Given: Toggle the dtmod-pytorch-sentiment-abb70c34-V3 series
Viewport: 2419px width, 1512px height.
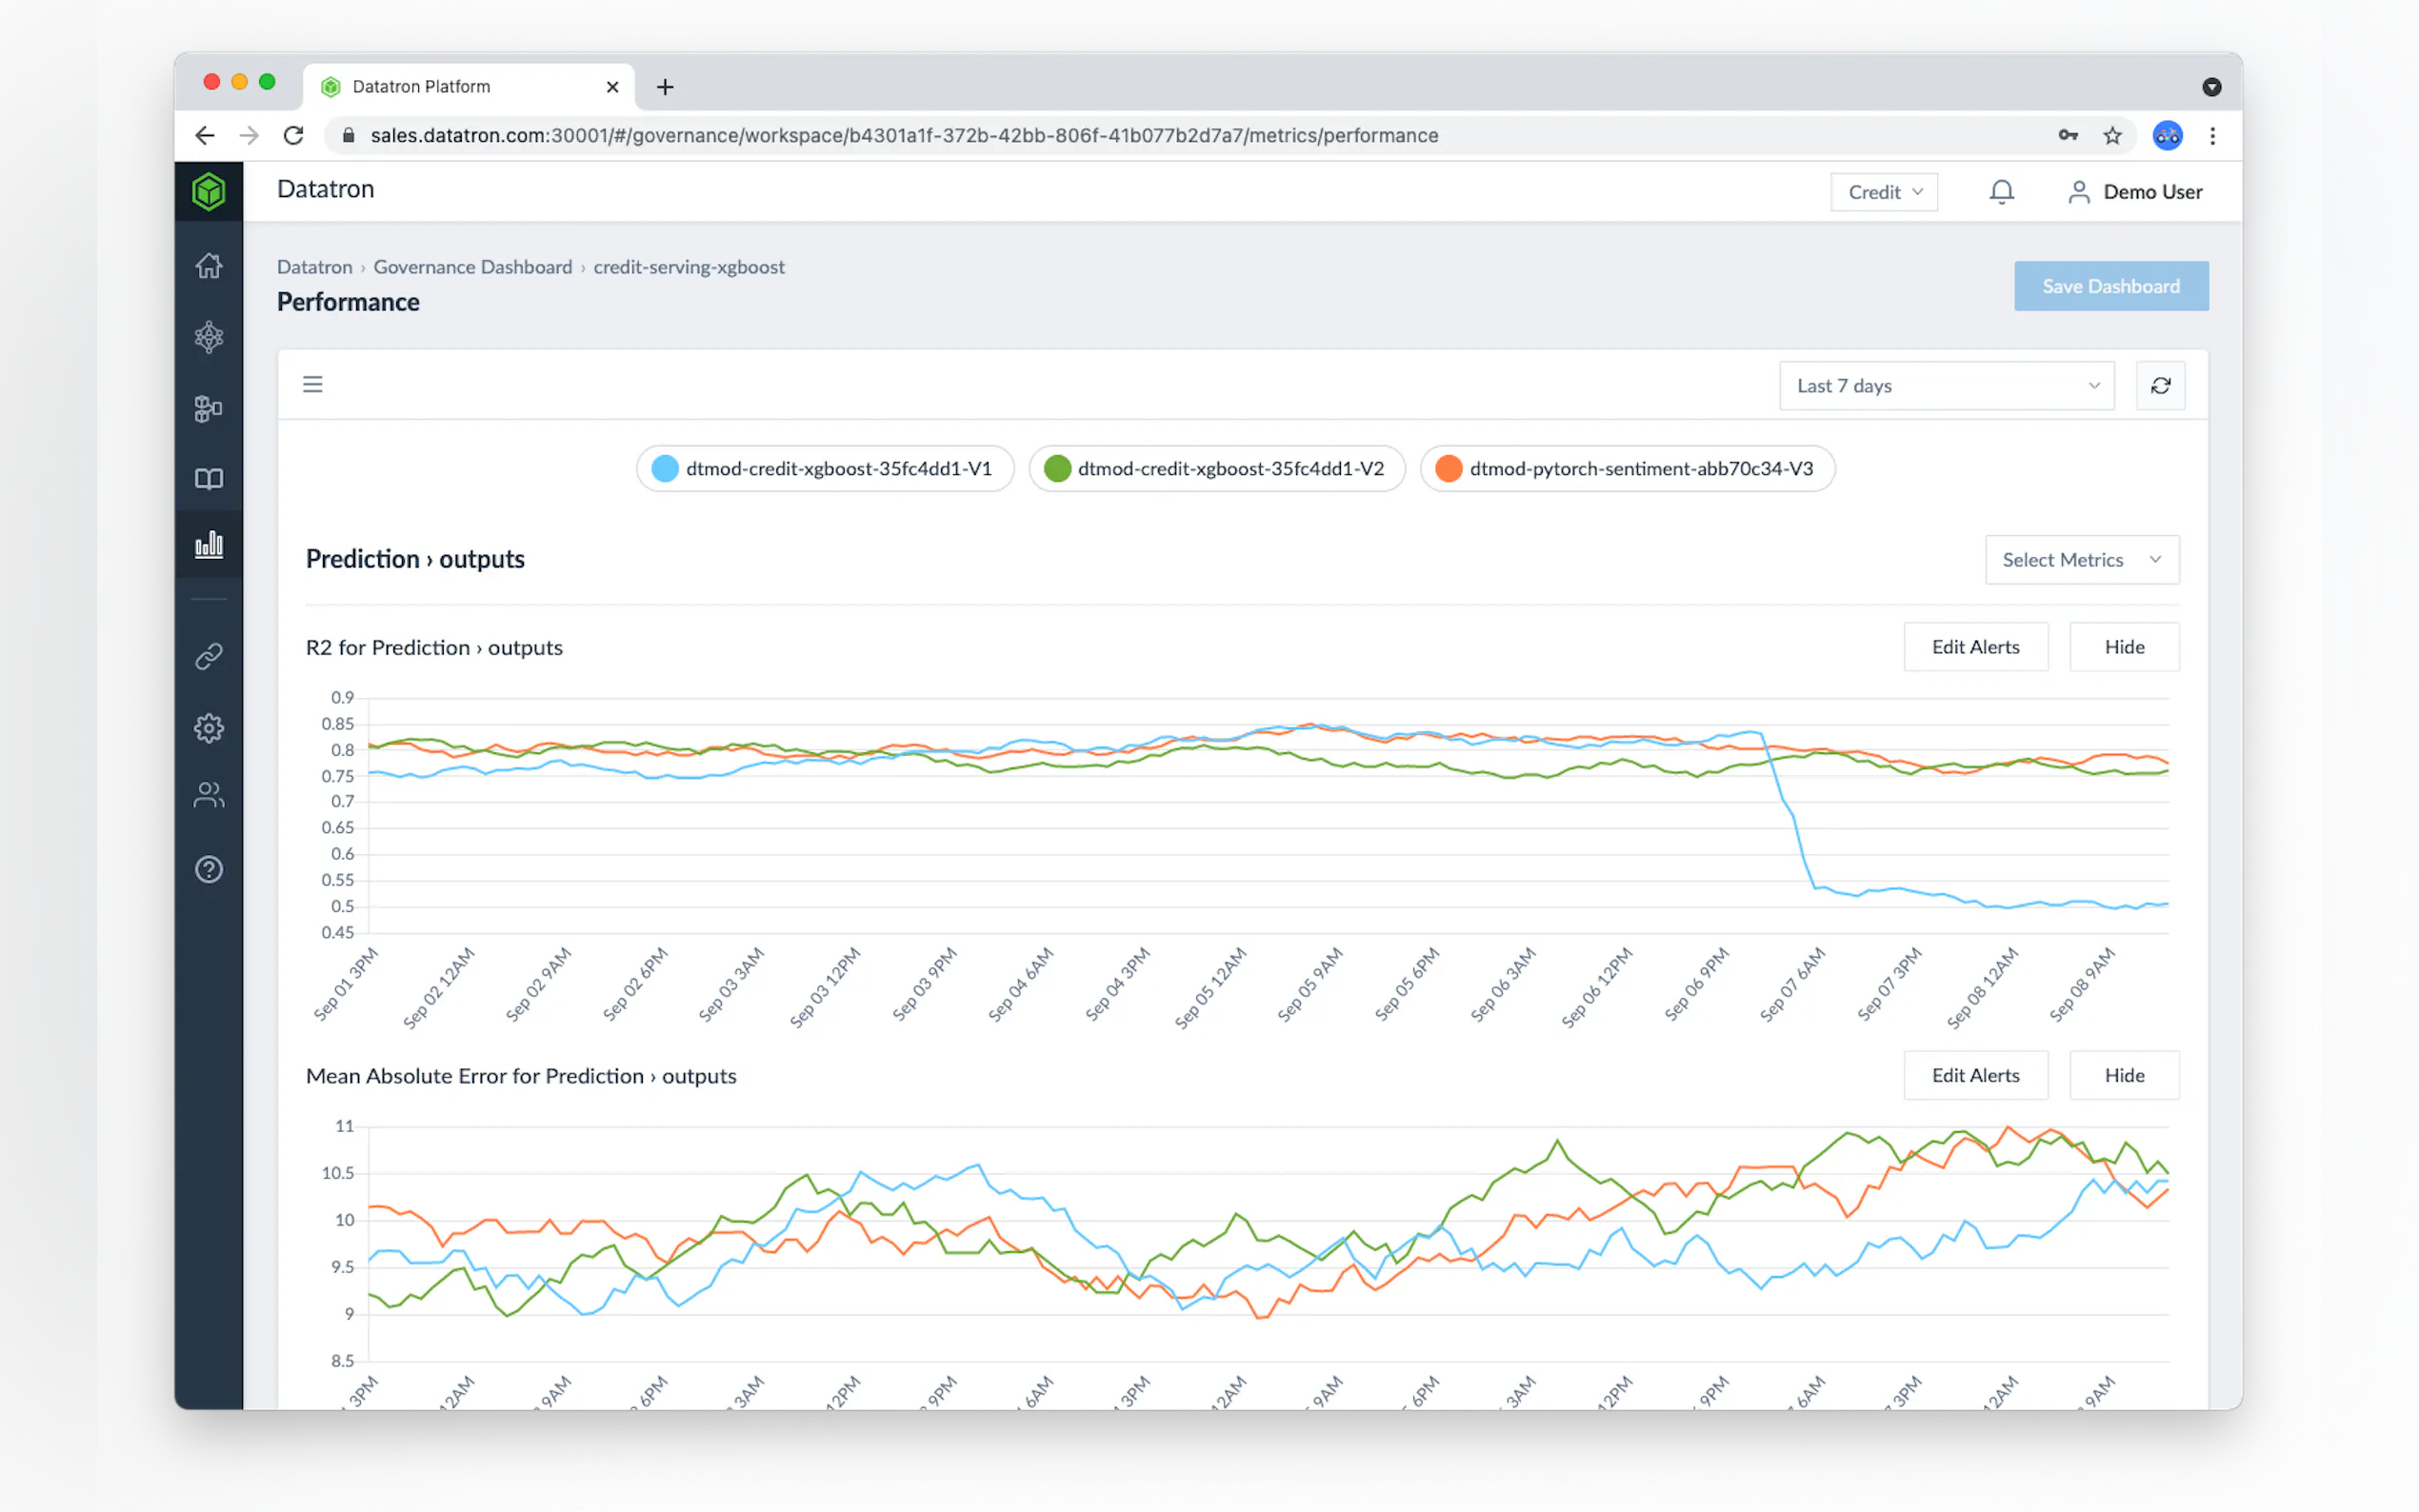Looking at the screenshot, I should click(x=1626, y=469).
